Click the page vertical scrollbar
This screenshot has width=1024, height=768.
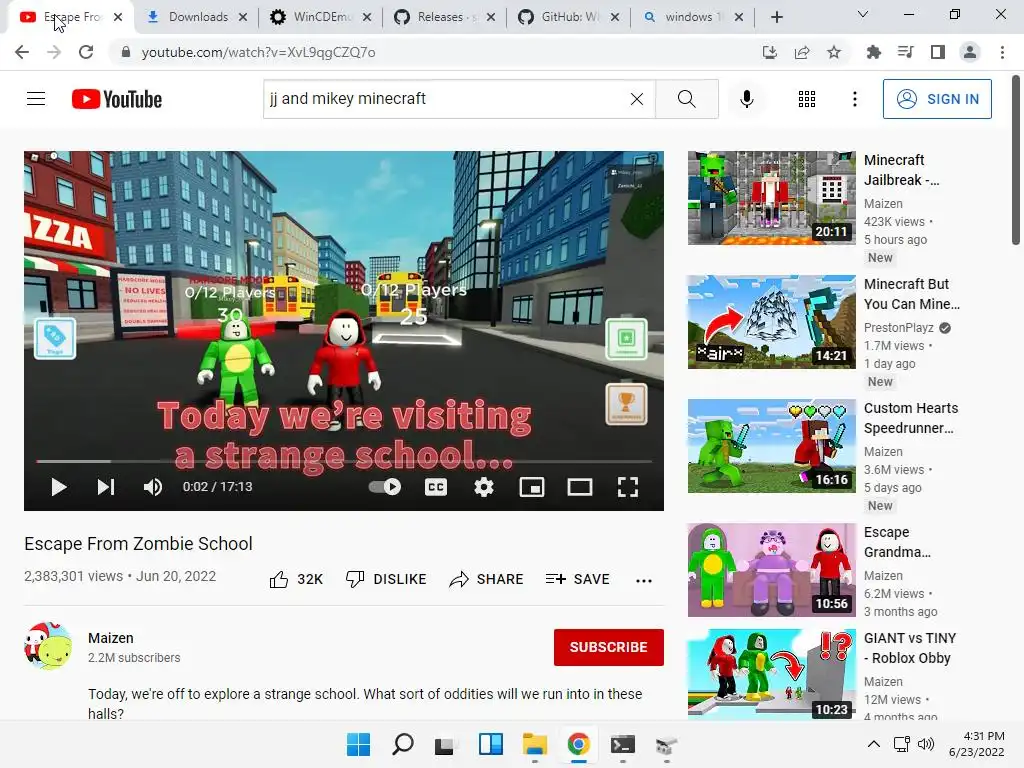1016,160
